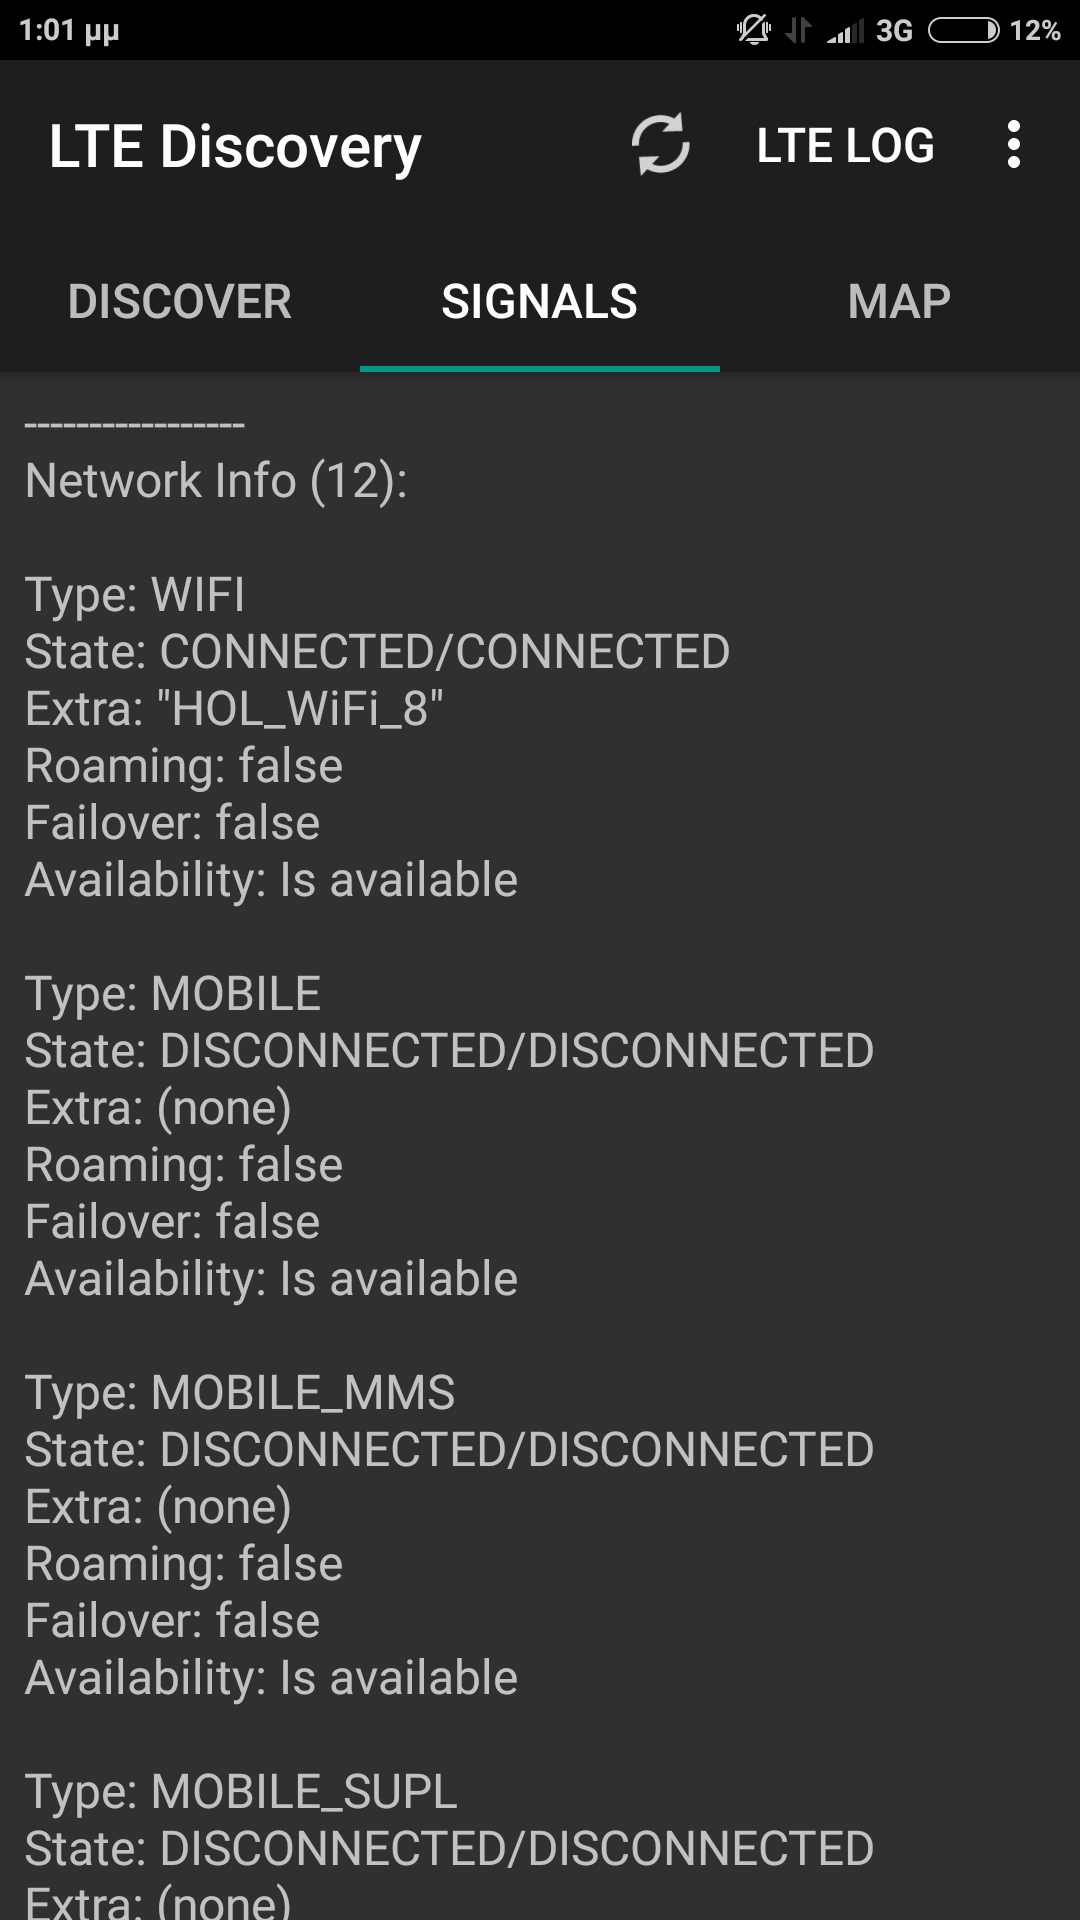The width and height of the screenshot is (1080, 1920).
Task: Tap the refresh icon in toolbar
Action: [660, 145]
